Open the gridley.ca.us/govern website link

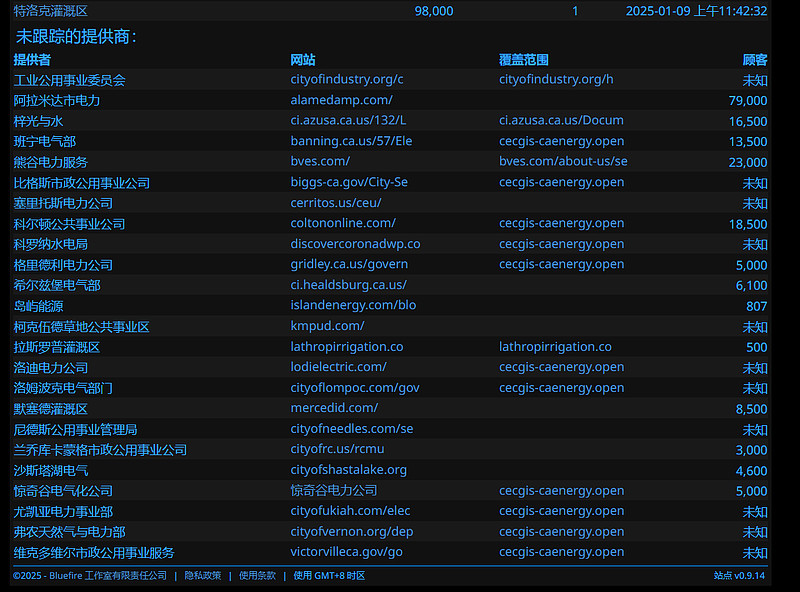tap(349, 264)
